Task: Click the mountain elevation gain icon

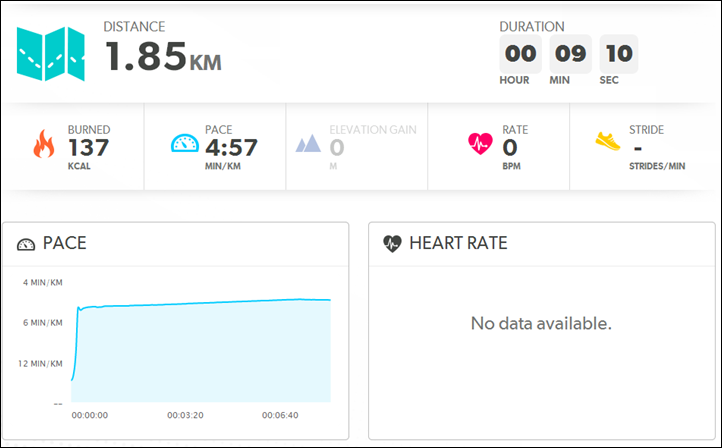Action: point(308,143)
